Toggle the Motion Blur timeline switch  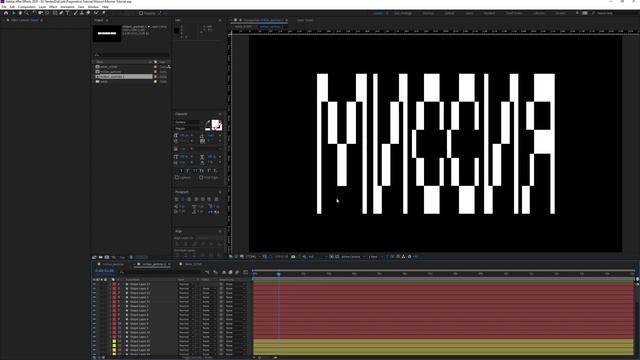(x=237, y=272)
